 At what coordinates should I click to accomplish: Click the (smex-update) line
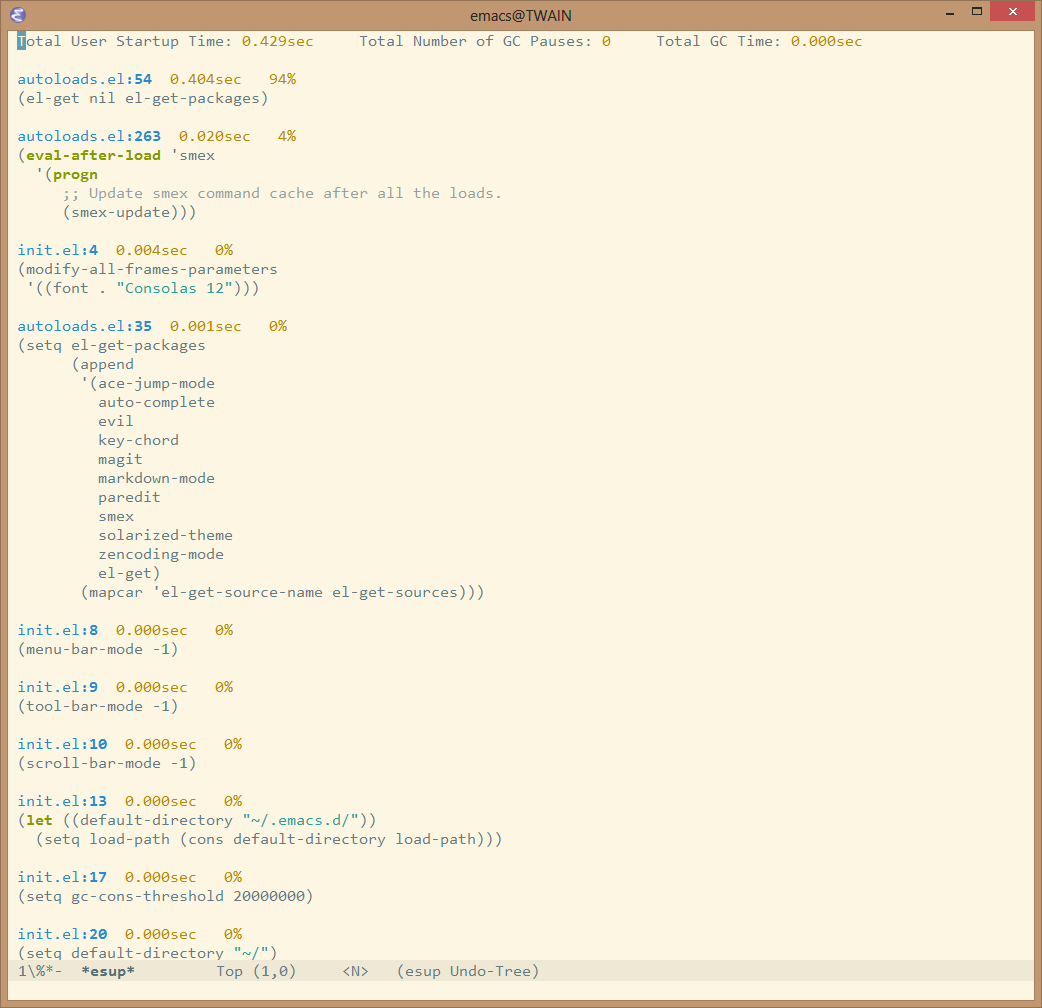pos(130,213)
